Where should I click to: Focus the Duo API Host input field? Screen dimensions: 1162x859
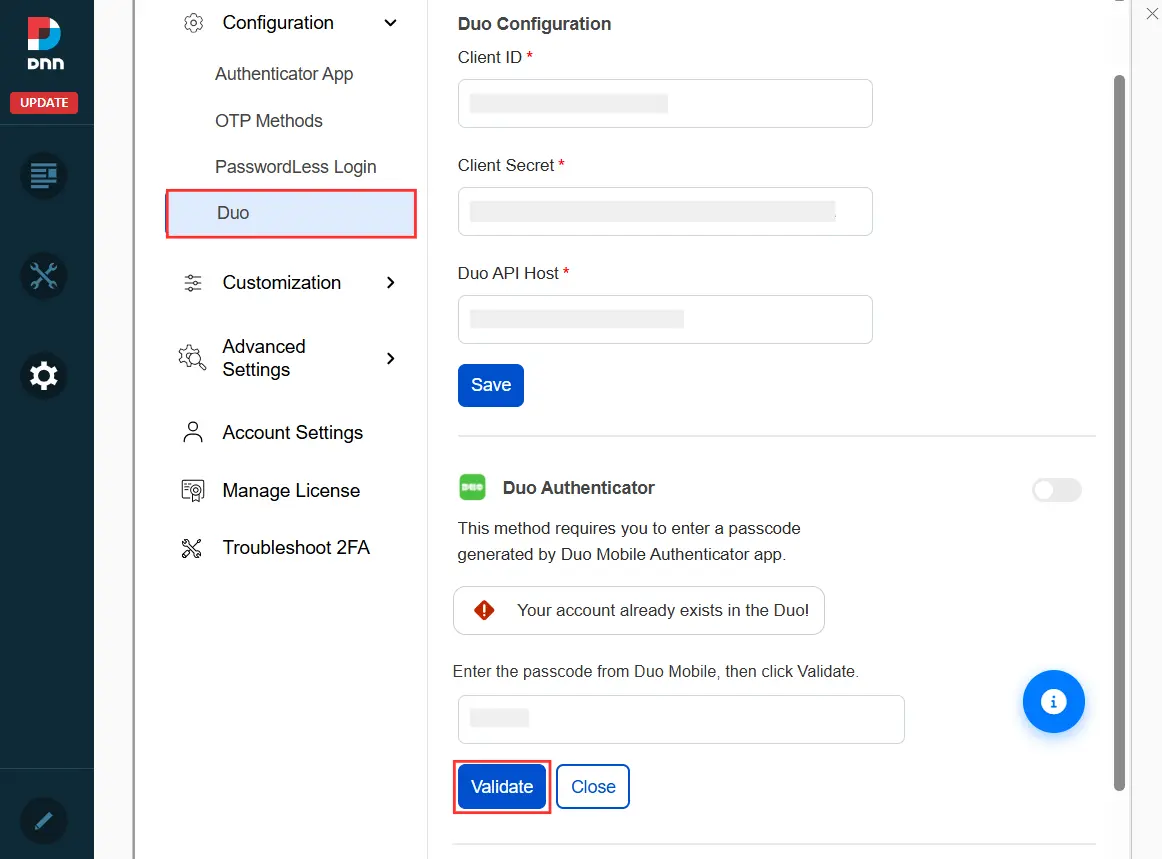click(665, 319)
